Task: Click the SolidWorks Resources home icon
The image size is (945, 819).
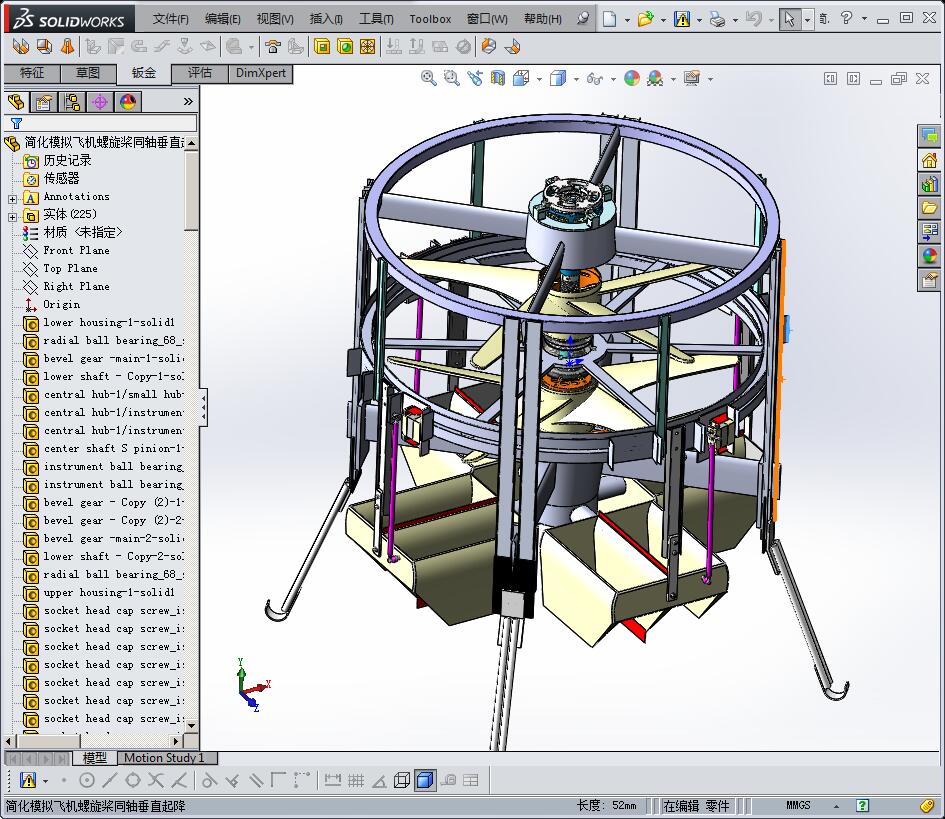Action: tap(930, 160)
